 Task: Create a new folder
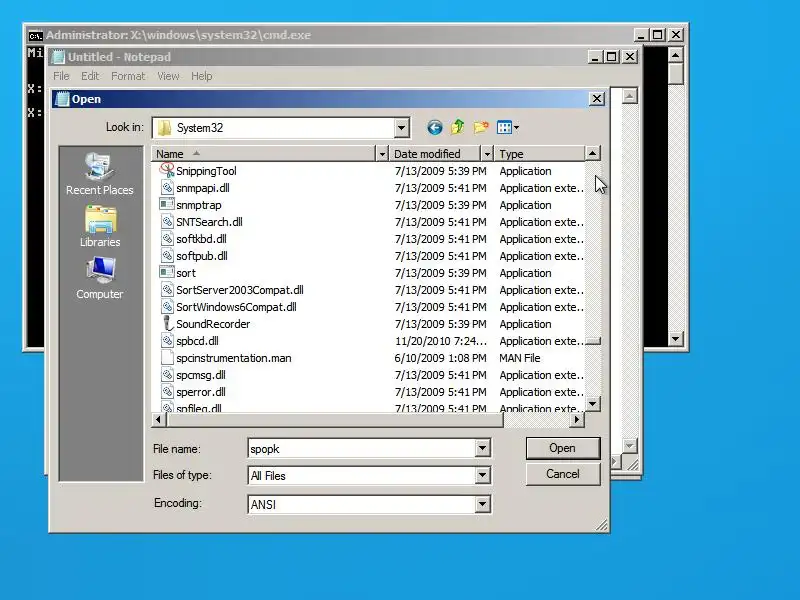tap(481, 127)
